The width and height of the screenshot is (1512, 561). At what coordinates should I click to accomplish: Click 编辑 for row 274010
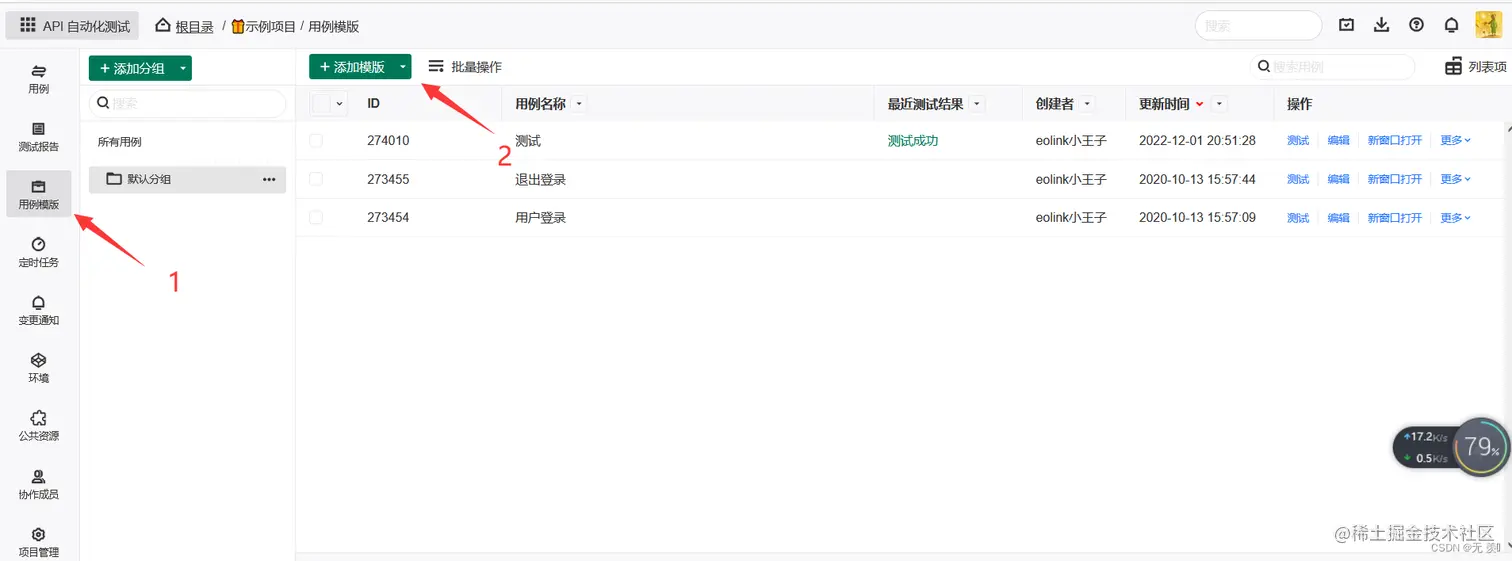(1339, 141)
